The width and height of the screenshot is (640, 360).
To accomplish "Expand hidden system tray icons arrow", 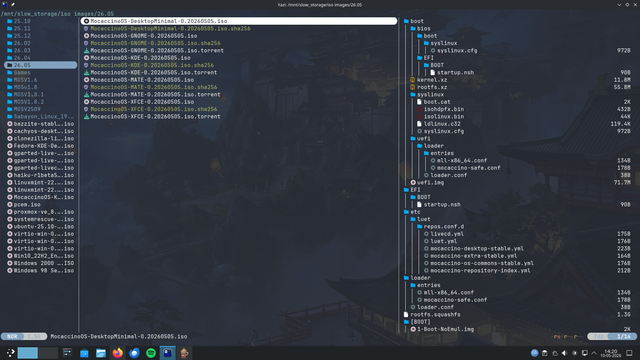I will [594, 353].
